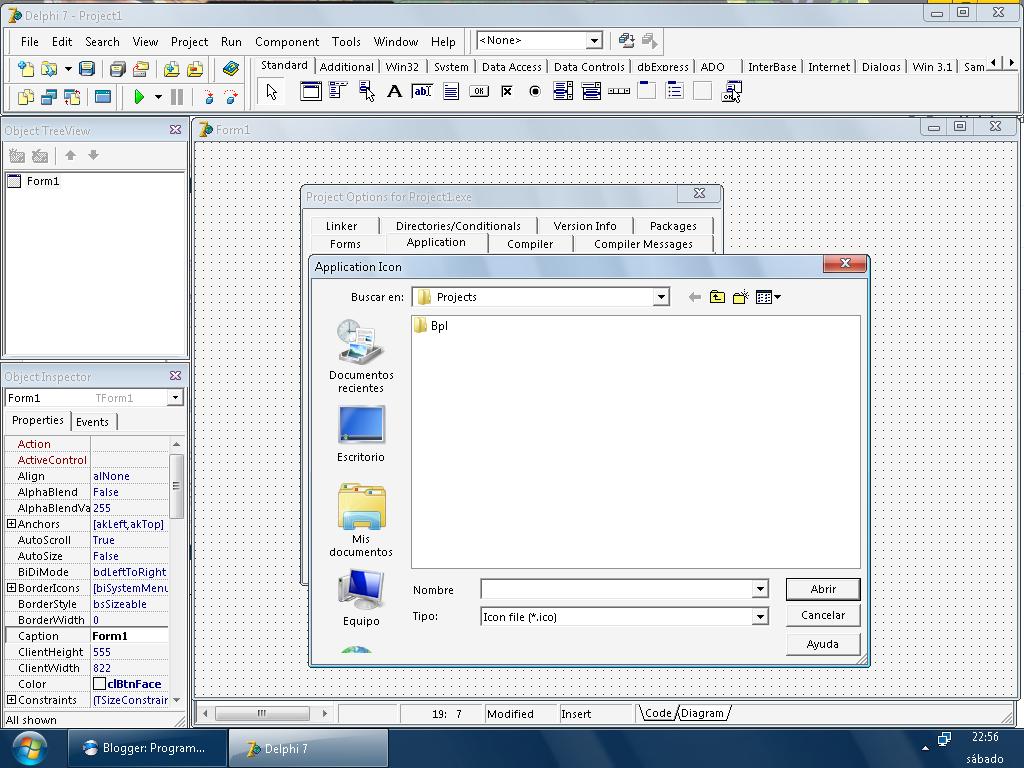Screen dimensions: 1024x768
Task: Click the Abrir button
Action: click(823, 589)
